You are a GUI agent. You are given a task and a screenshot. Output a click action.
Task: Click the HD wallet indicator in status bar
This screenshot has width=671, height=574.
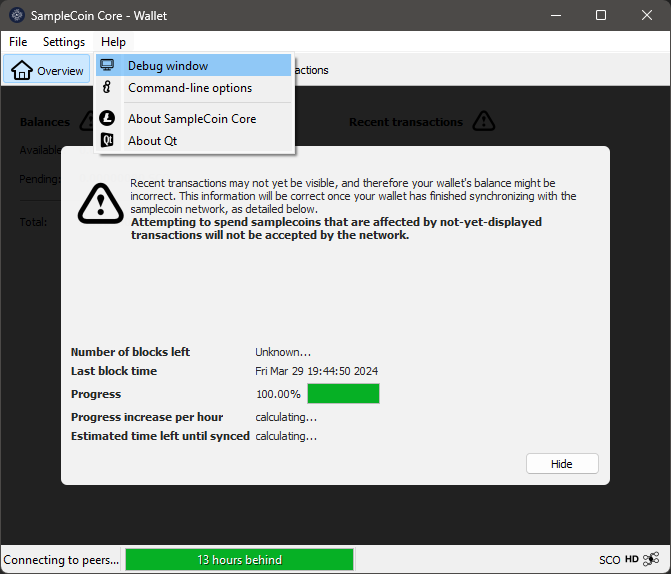[631, 559]
